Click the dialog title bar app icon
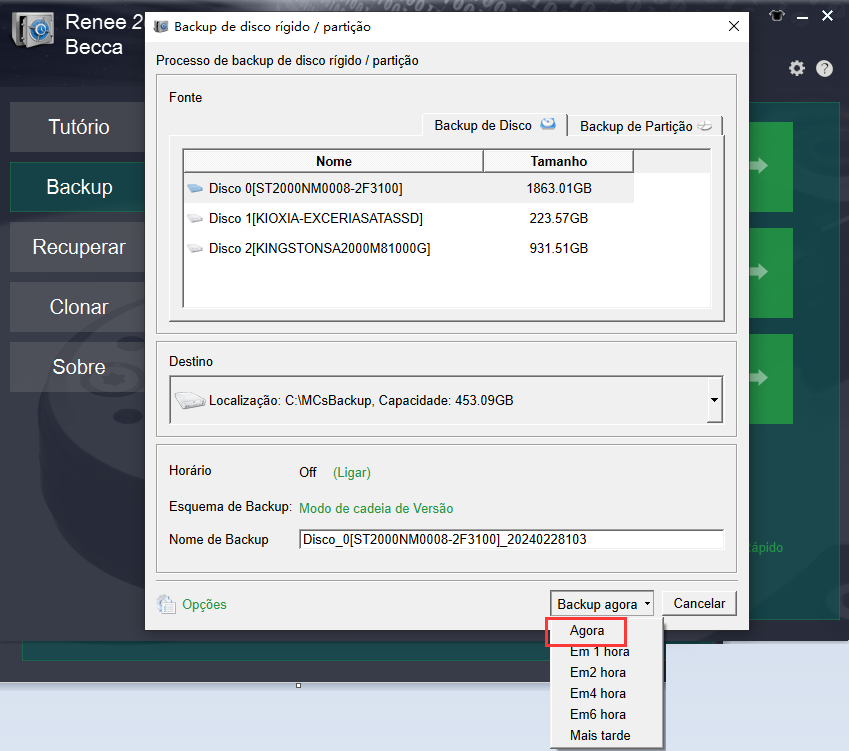The width and height of the screenshot is (849, 751). pyautogui.click(x=160, y=27)
